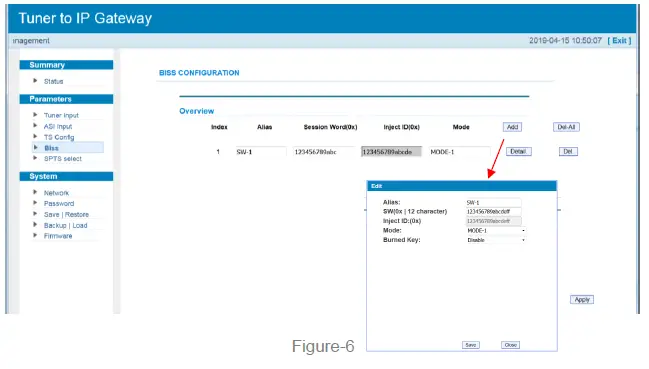Click the Overview label

point(197,111)
